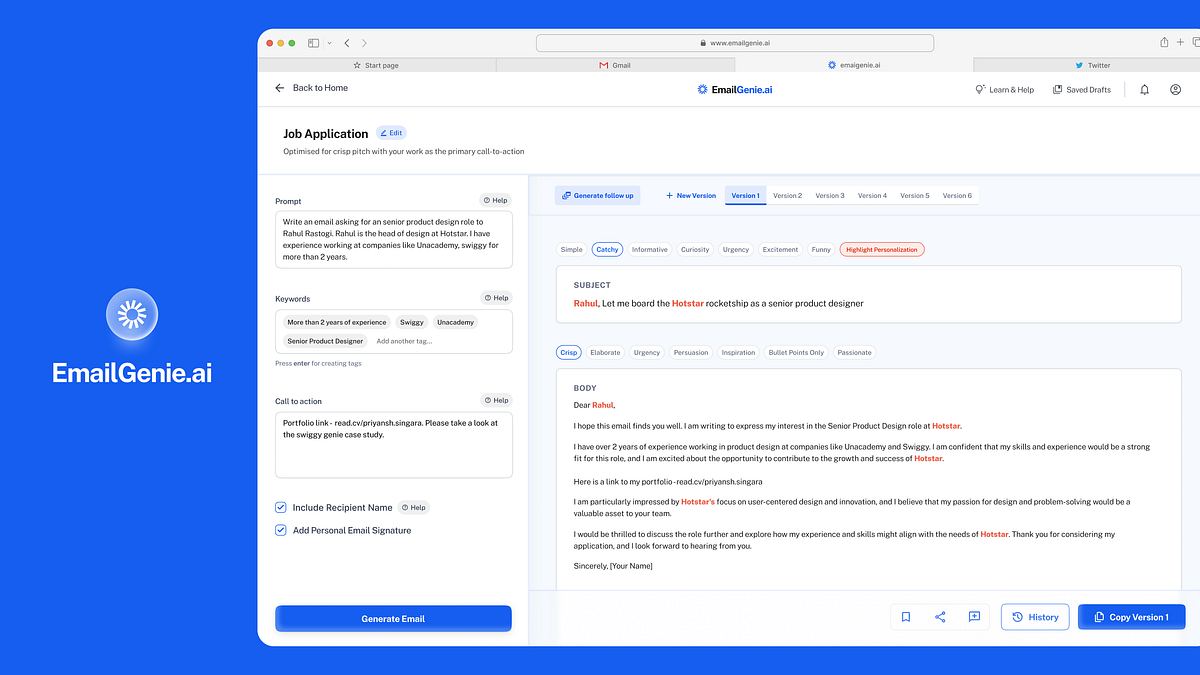Open the notifications bell
Screen dimensions: 1200x675
pyautogui.click(x=1144, y=89)
